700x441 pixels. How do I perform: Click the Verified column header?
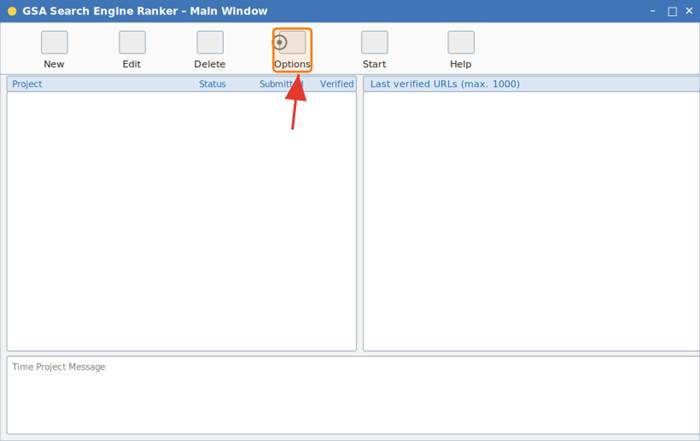[x=337, y=84]
